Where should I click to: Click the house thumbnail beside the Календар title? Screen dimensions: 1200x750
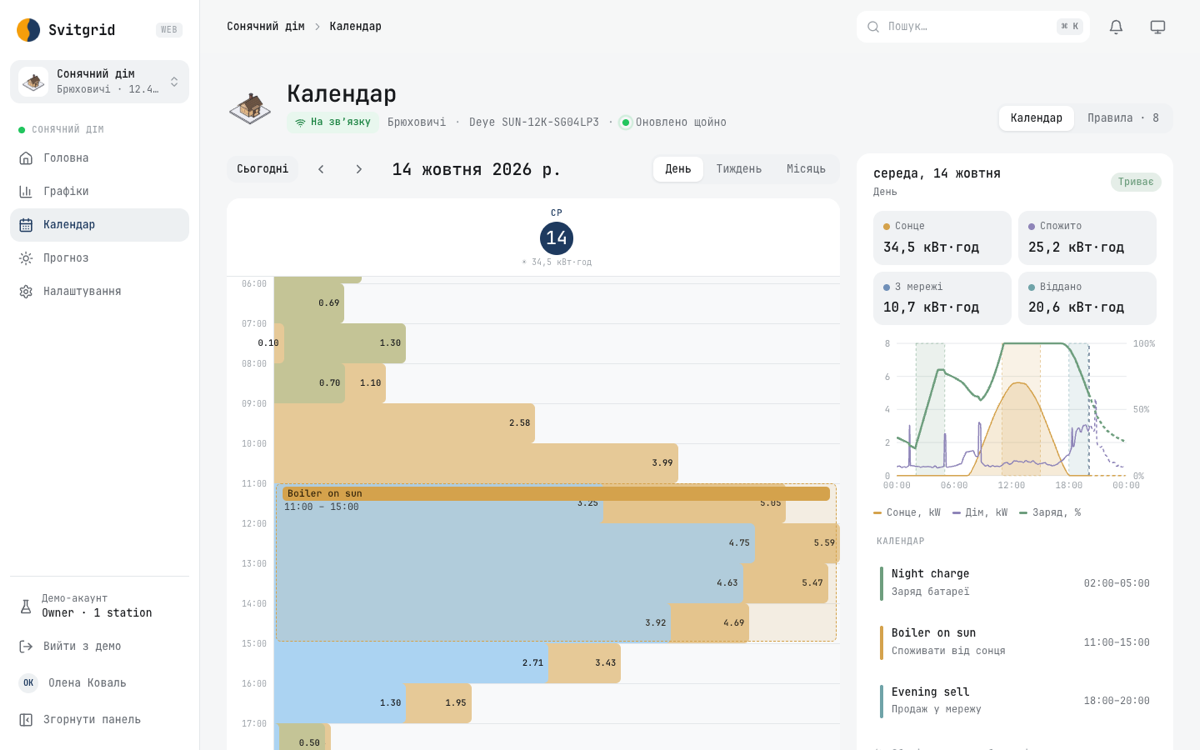point(250,106)
